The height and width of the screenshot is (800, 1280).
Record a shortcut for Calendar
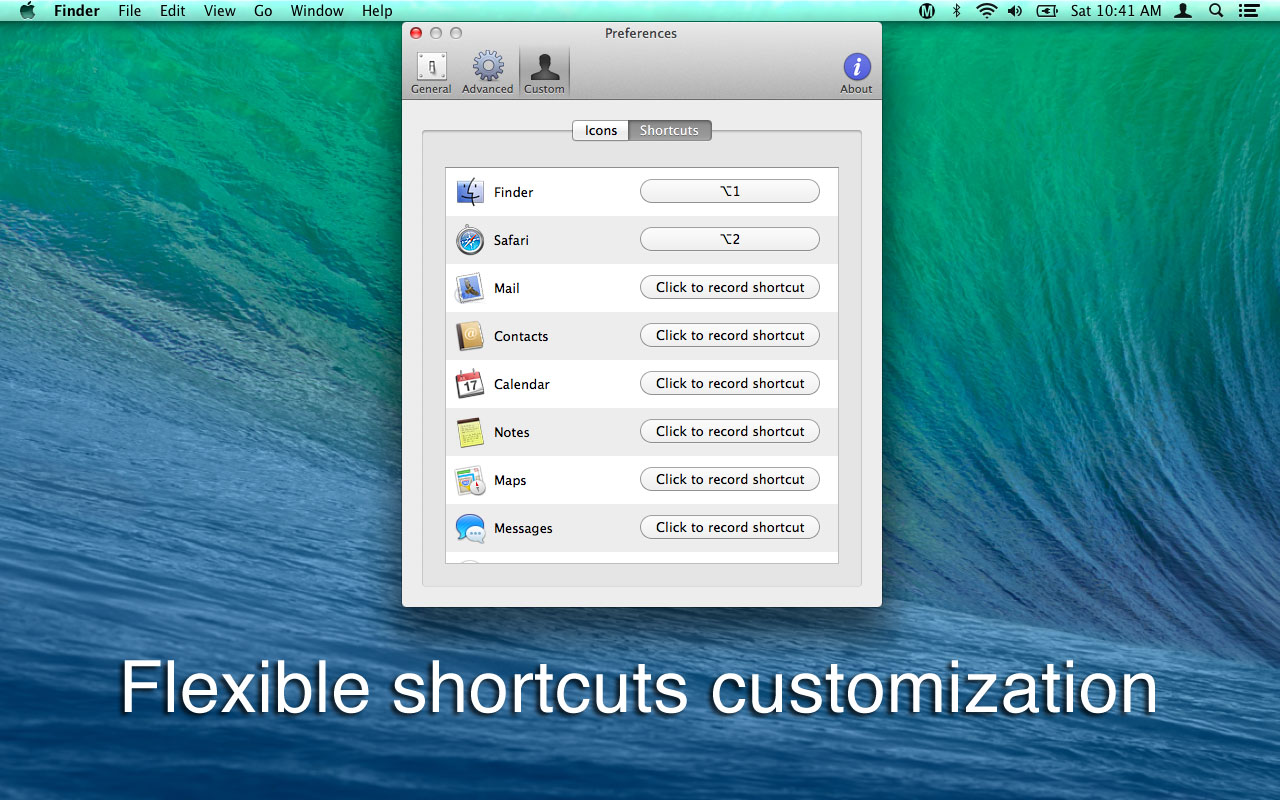pos(730,383)
